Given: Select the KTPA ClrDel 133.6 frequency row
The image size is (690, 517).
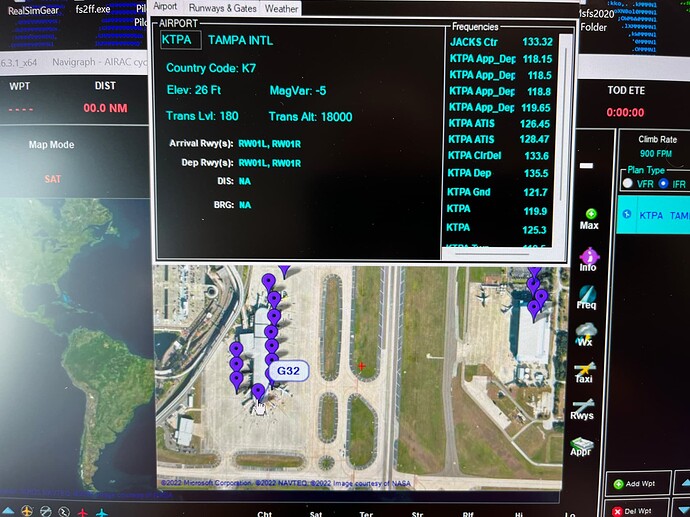Looking at the screenshot, I should tap(498, 156).
